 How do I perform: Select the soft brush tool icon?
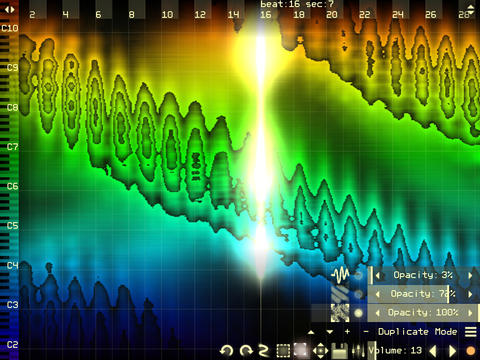(301, 350)
